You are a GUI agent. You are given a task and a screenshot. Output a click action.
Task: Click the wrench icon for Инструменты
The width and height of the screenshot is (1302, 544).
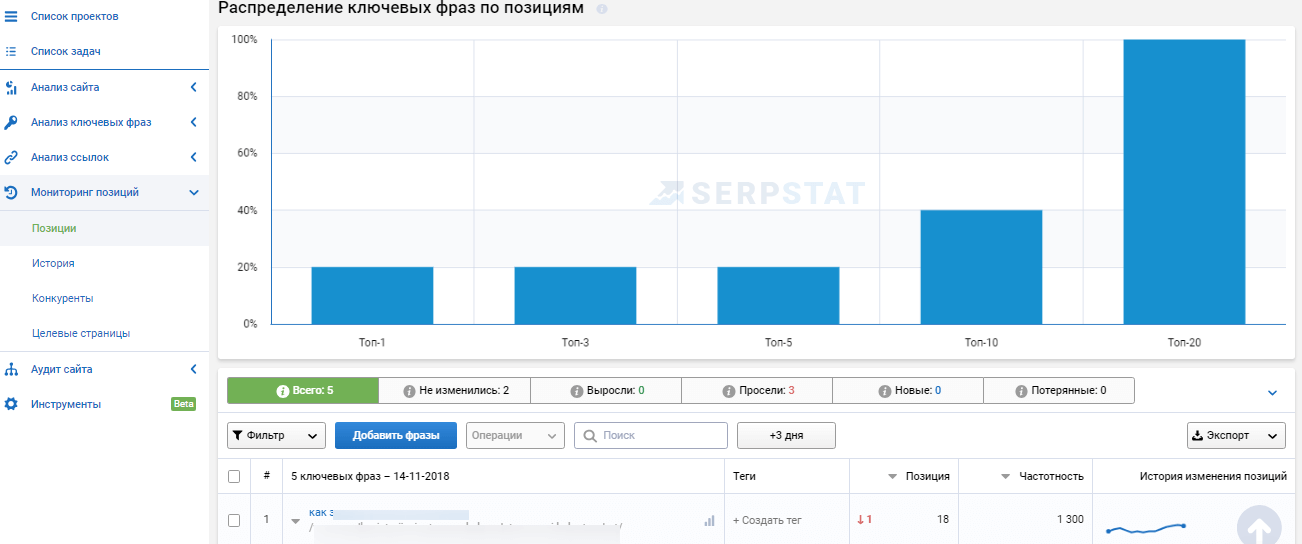(x=12, y=404)
